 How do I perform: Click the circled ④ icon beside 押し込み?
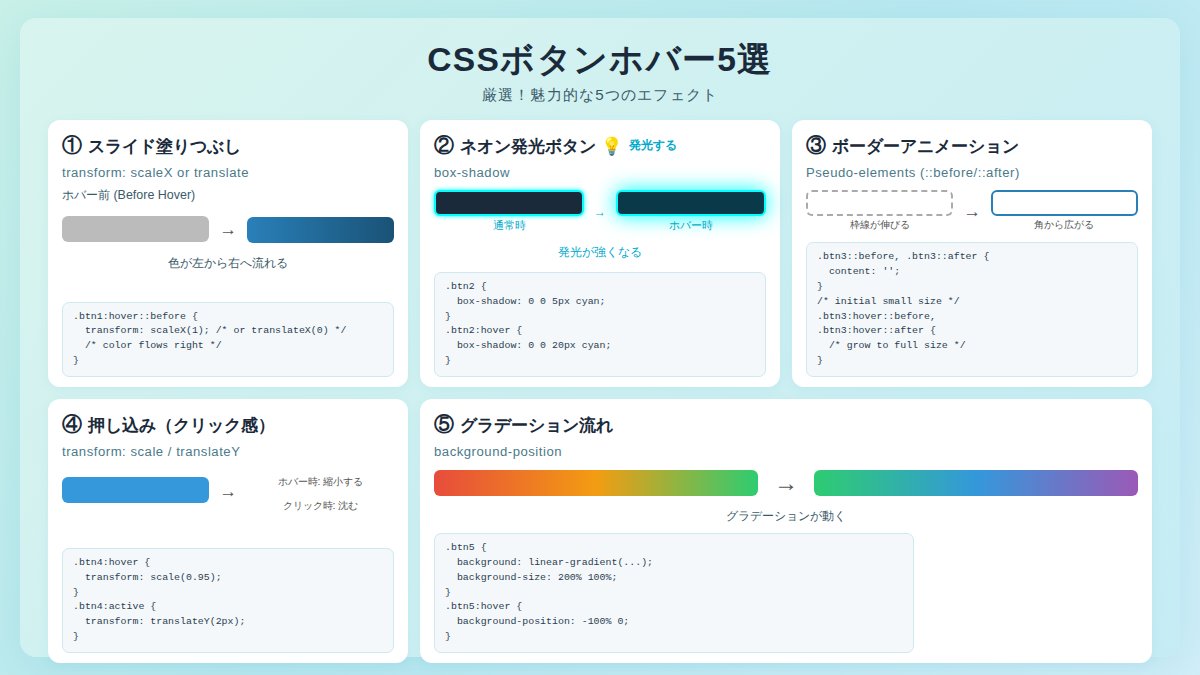coord(70,425)
